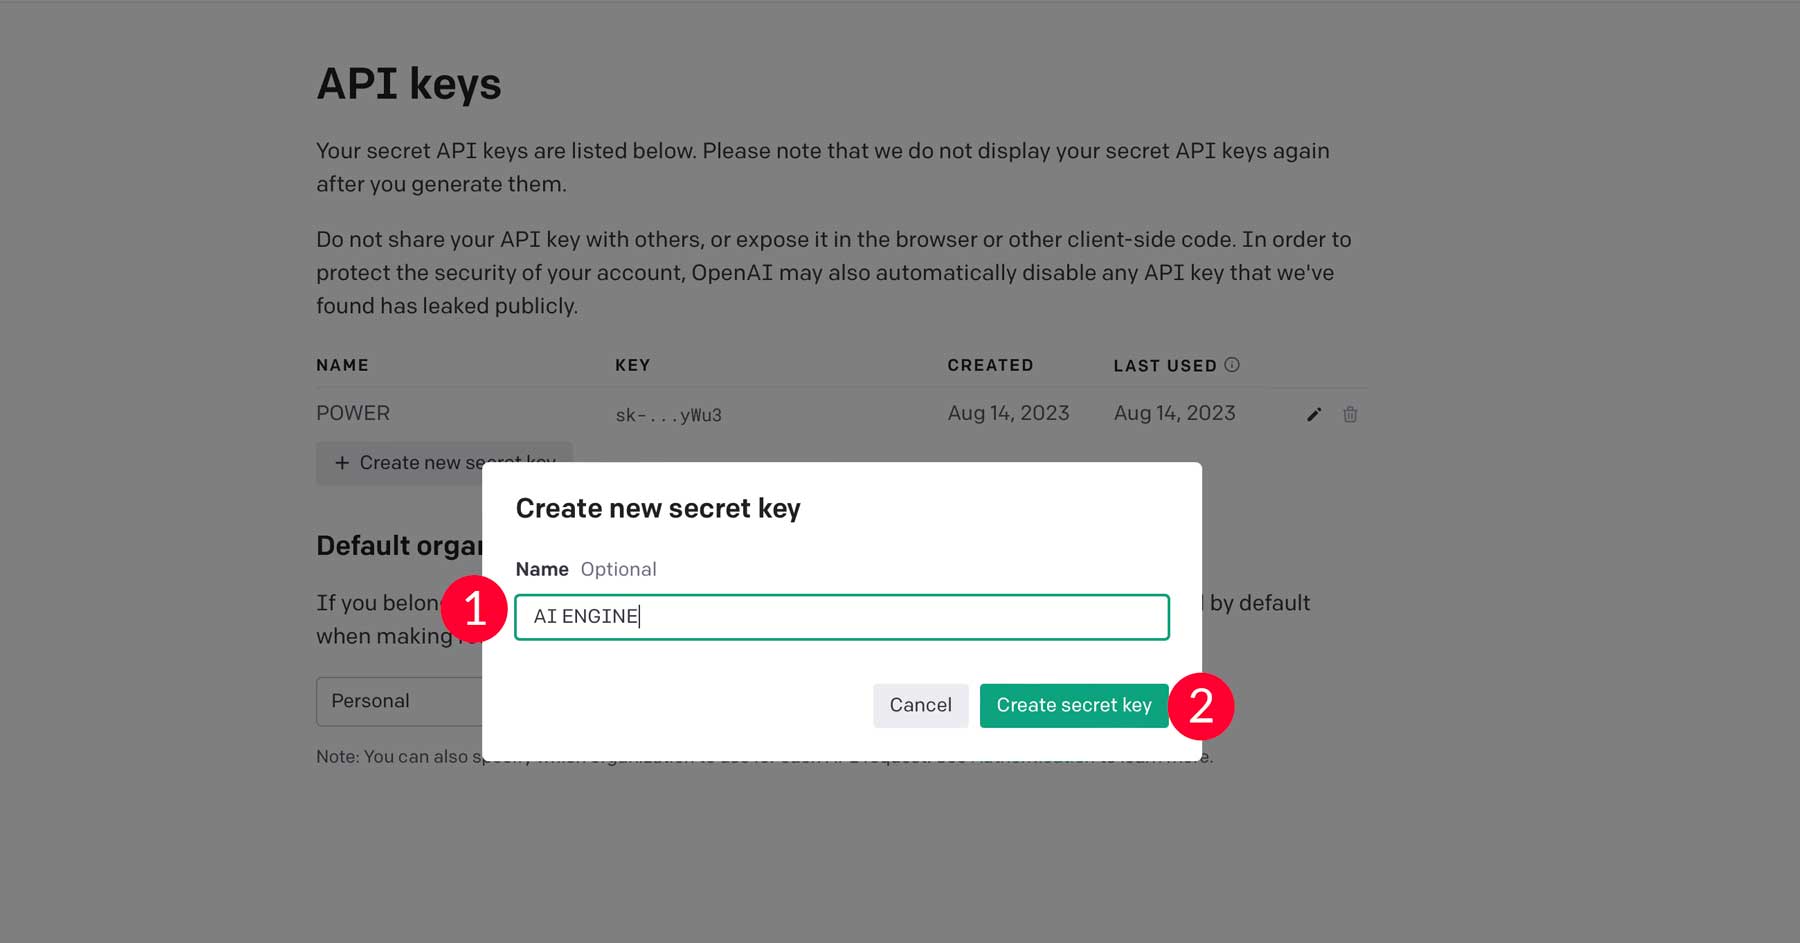The height and width of the screenshot is (943, 1800).
Task: Click the plus icon on Create new secret key
Action: tap(341, 463)
